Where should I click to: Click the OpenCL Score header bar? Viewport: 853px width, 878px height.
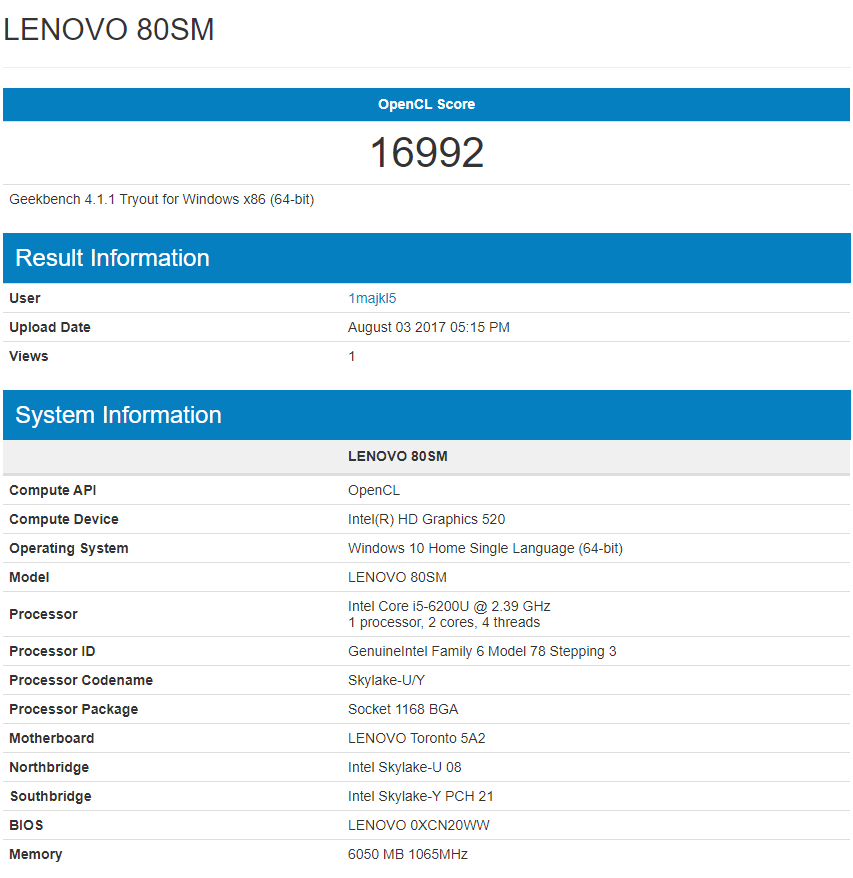click(426, 104)
